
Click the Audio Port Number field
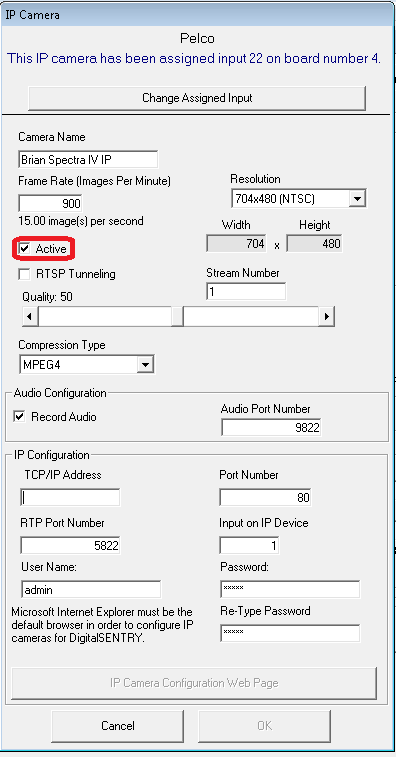point(271,428)
